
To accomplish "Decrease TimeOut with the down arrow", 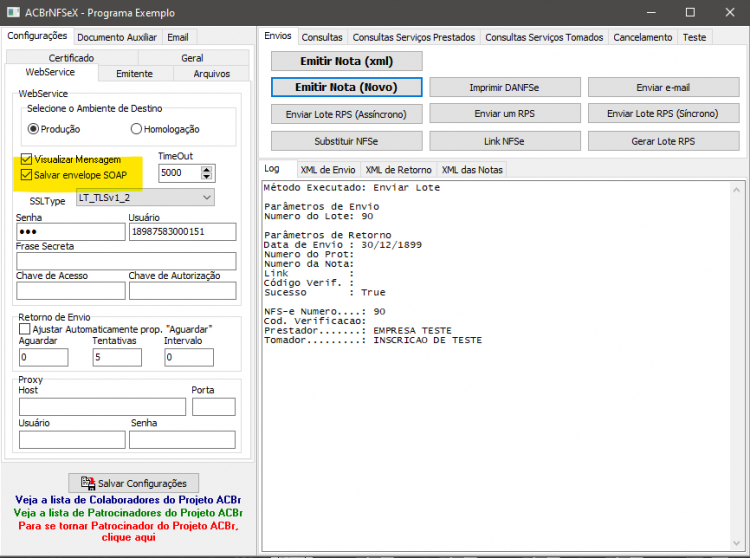I will (206, 176).
